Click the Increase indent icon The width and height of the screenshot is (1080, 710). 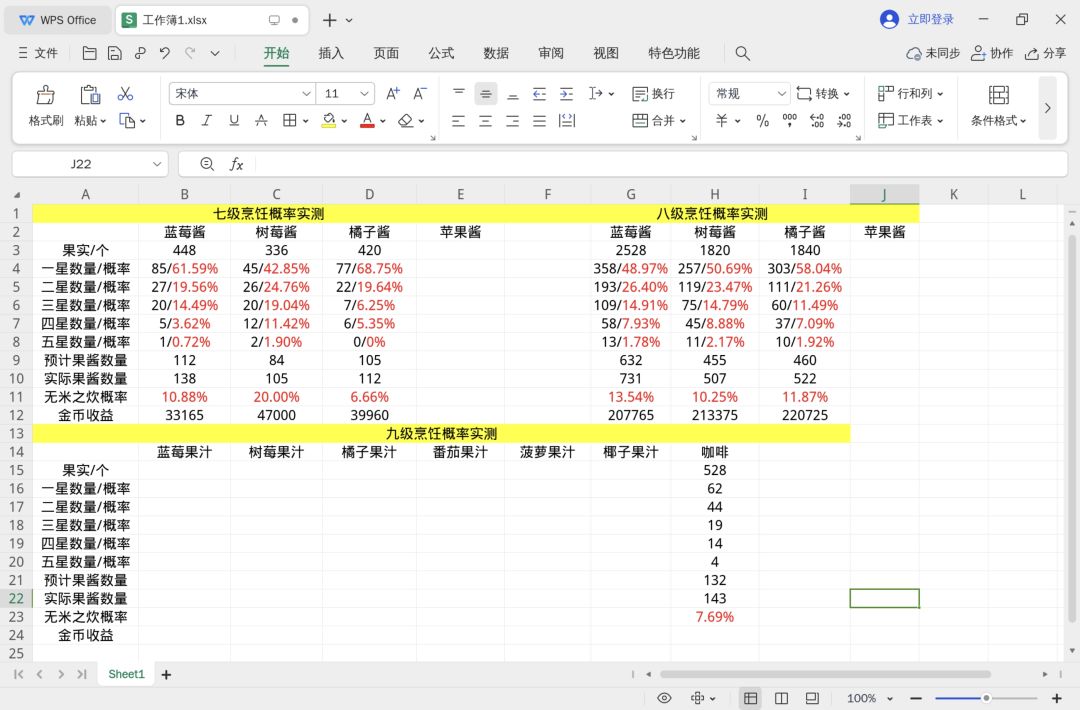[x=566, y=94]
